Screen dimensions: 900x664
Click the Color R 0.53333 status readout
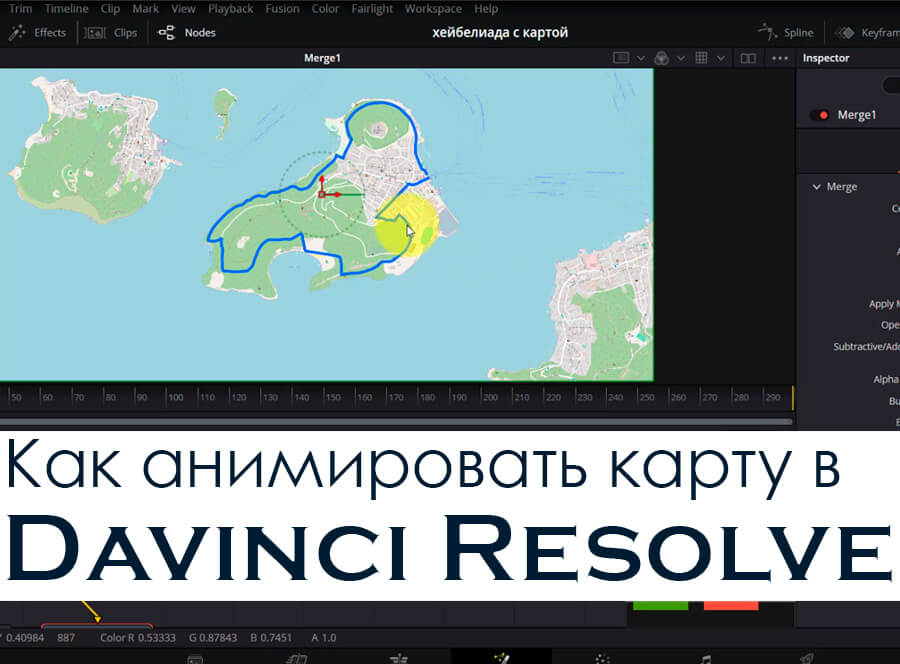[138, 638]
